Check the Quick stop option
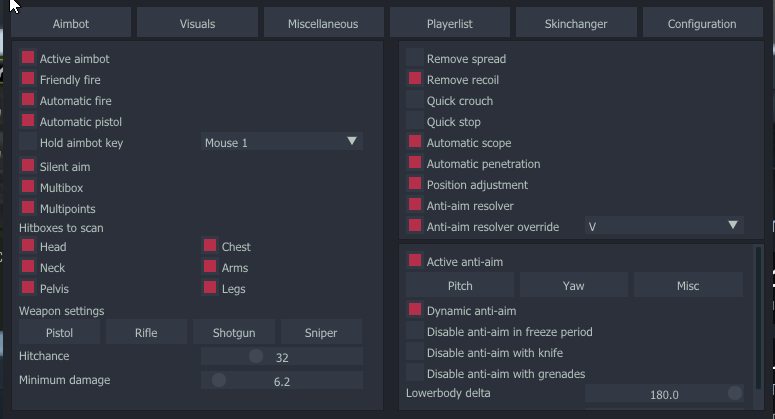The width and height of the screenshot is (775, 419). [415, 121]
